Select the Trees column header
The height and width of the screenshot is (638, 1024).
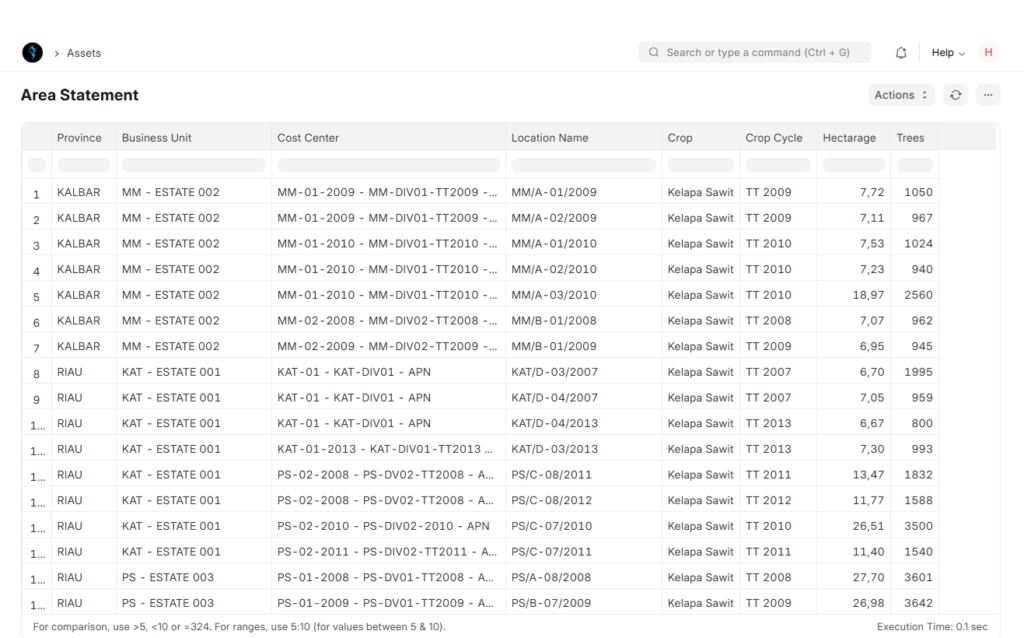[x=910, y=138]
